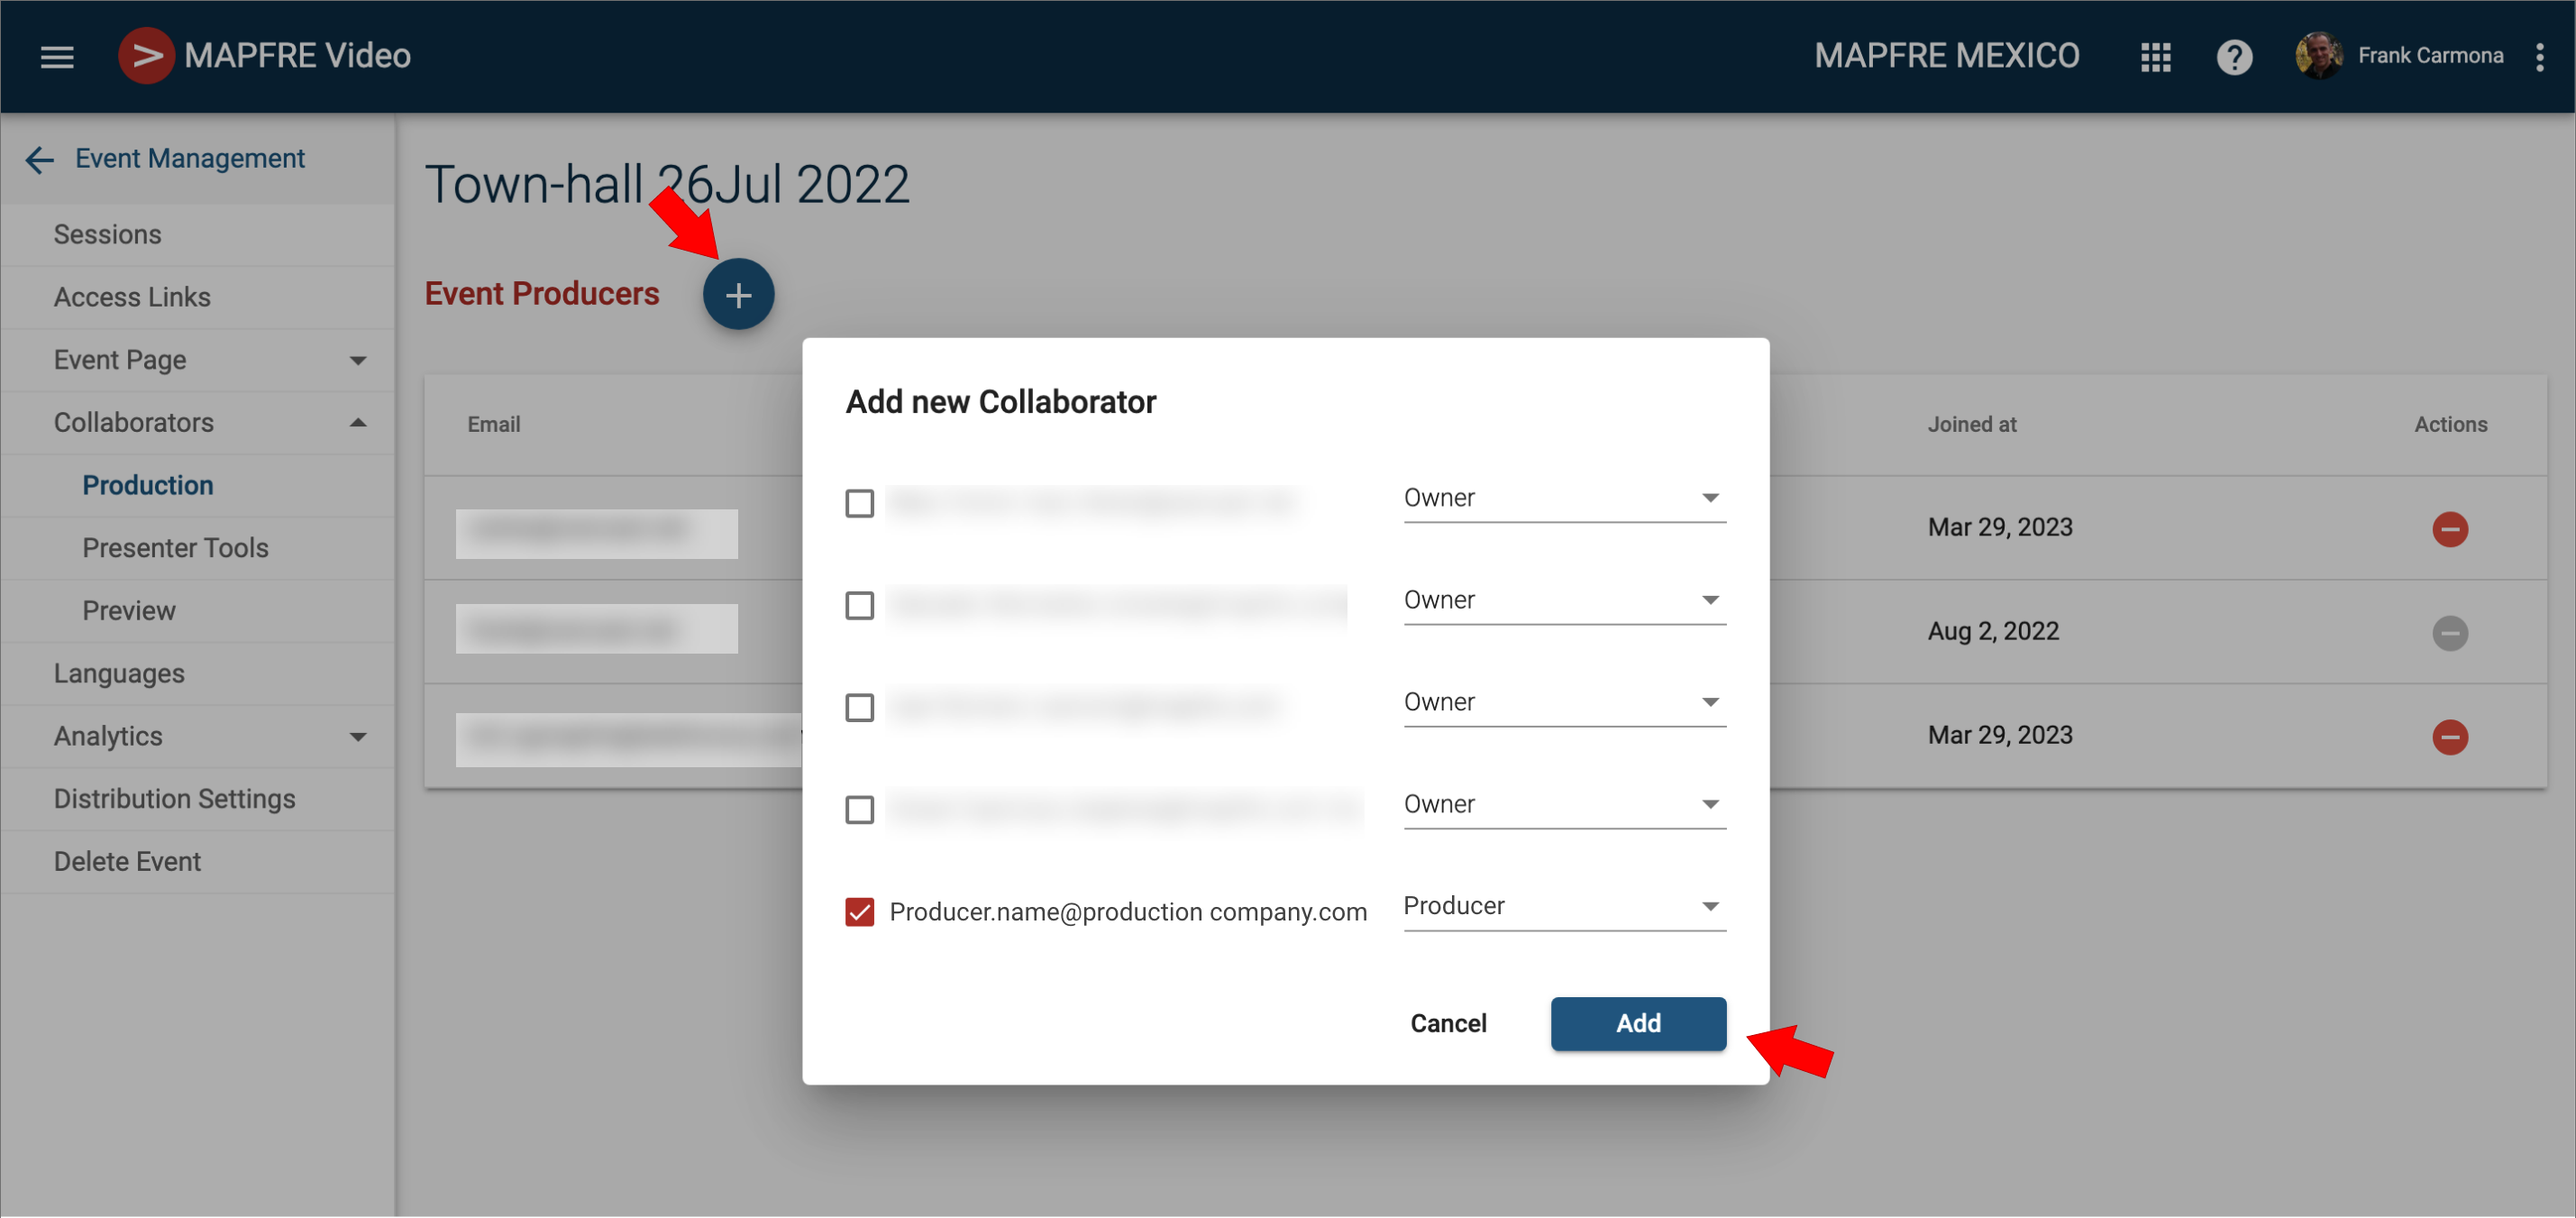Click the MAPFRE Video logo icon
2576x1218 pixels.
[146, 56]
